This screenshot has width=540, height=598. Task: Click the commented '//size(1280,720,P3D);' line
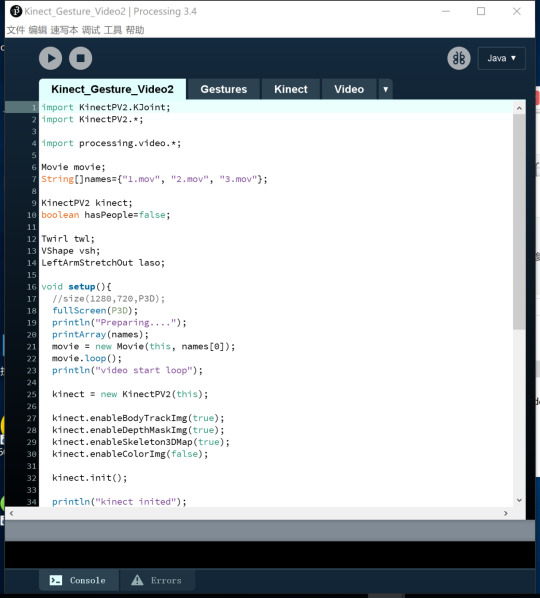coord(109,299)
